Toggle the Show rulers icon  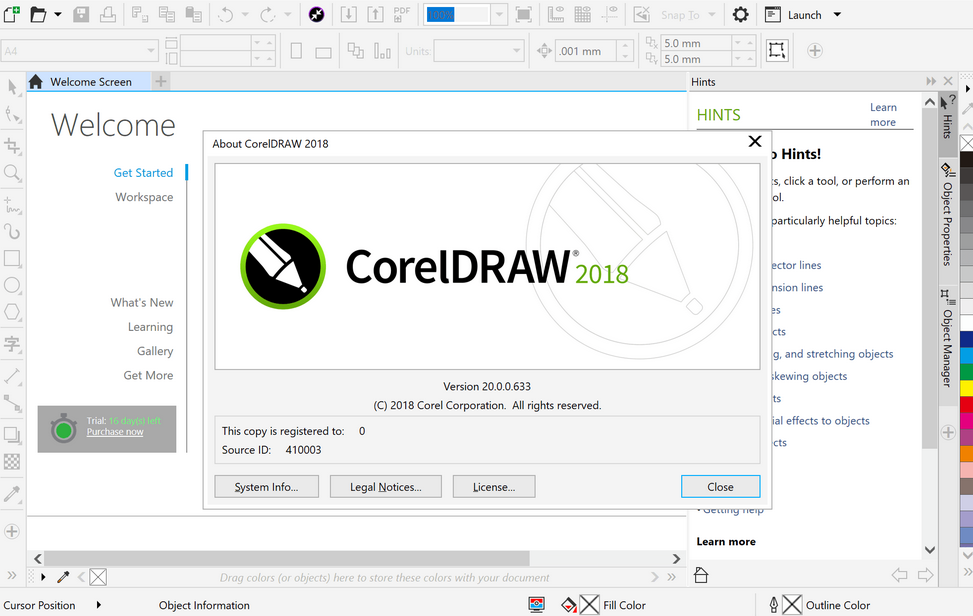point(556,15)
